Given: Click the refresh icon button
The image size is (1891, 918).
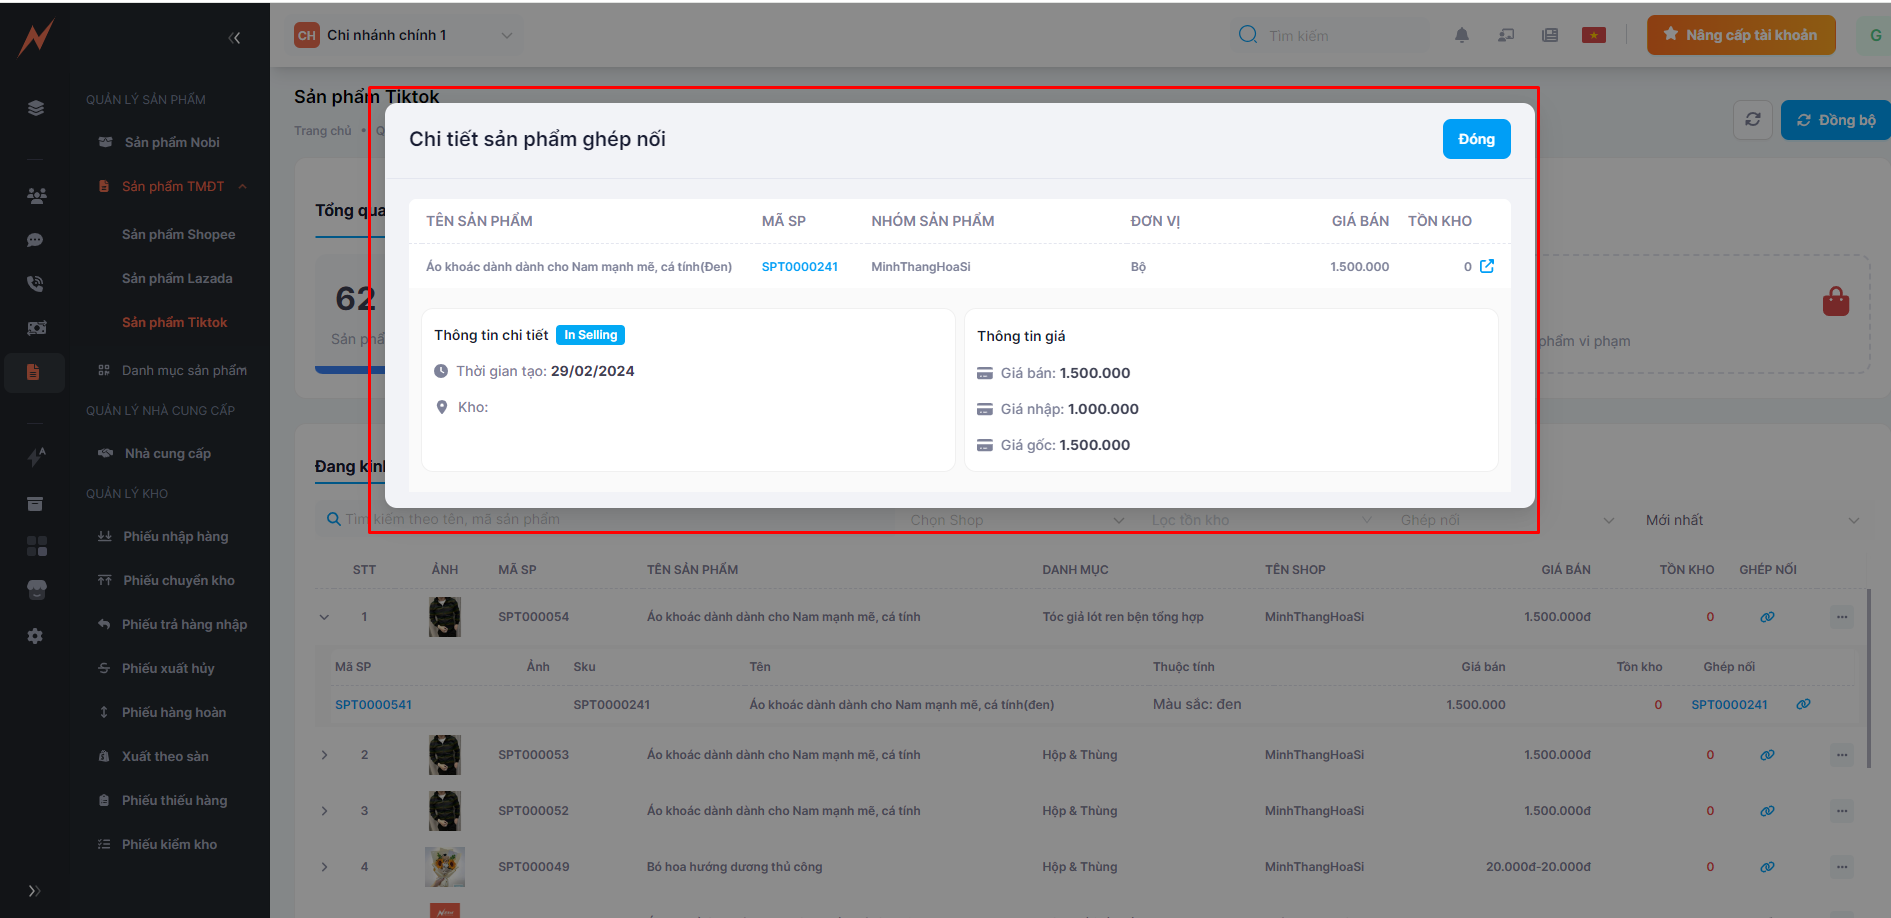Looking at the screenshot, I should click(1752, 120).
